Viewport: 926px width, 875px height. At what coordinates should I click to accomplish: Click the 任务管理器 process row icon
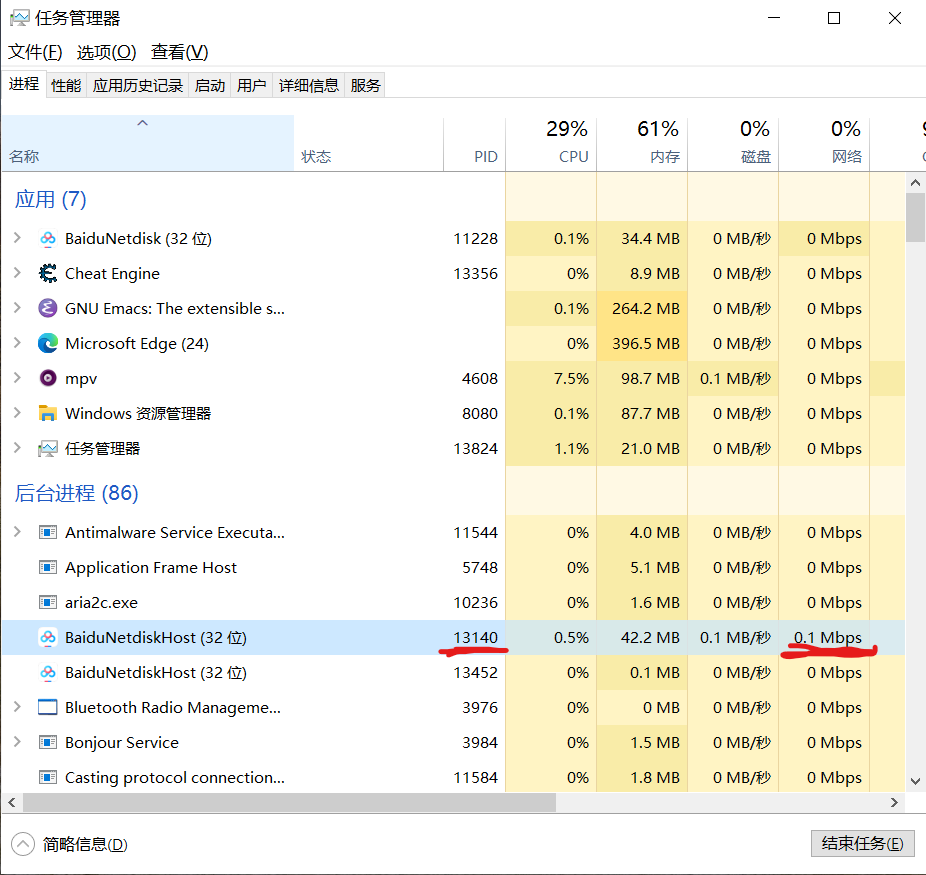[48, 449]
